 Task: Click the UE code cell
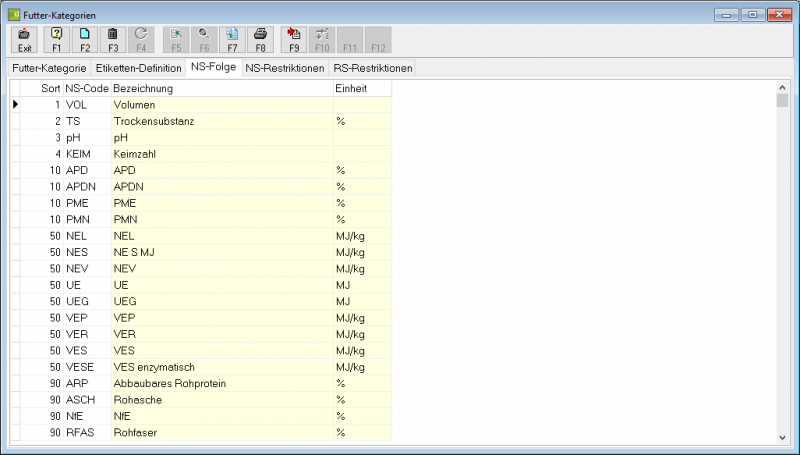coord(87,285)
